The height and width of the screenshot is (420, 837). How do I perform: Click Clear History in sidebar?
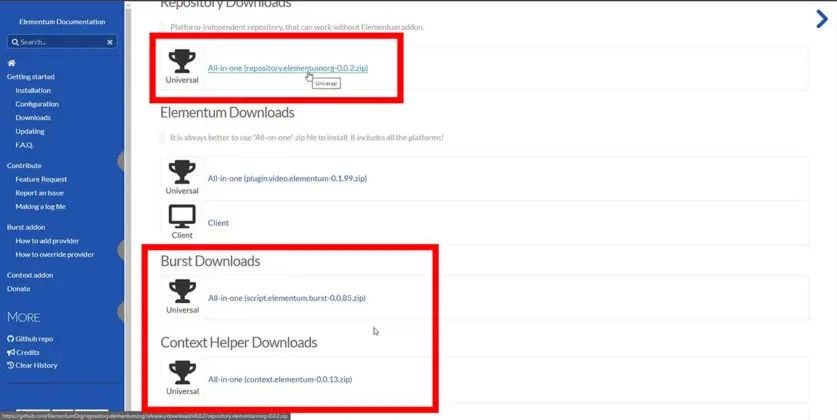[36, 365]
